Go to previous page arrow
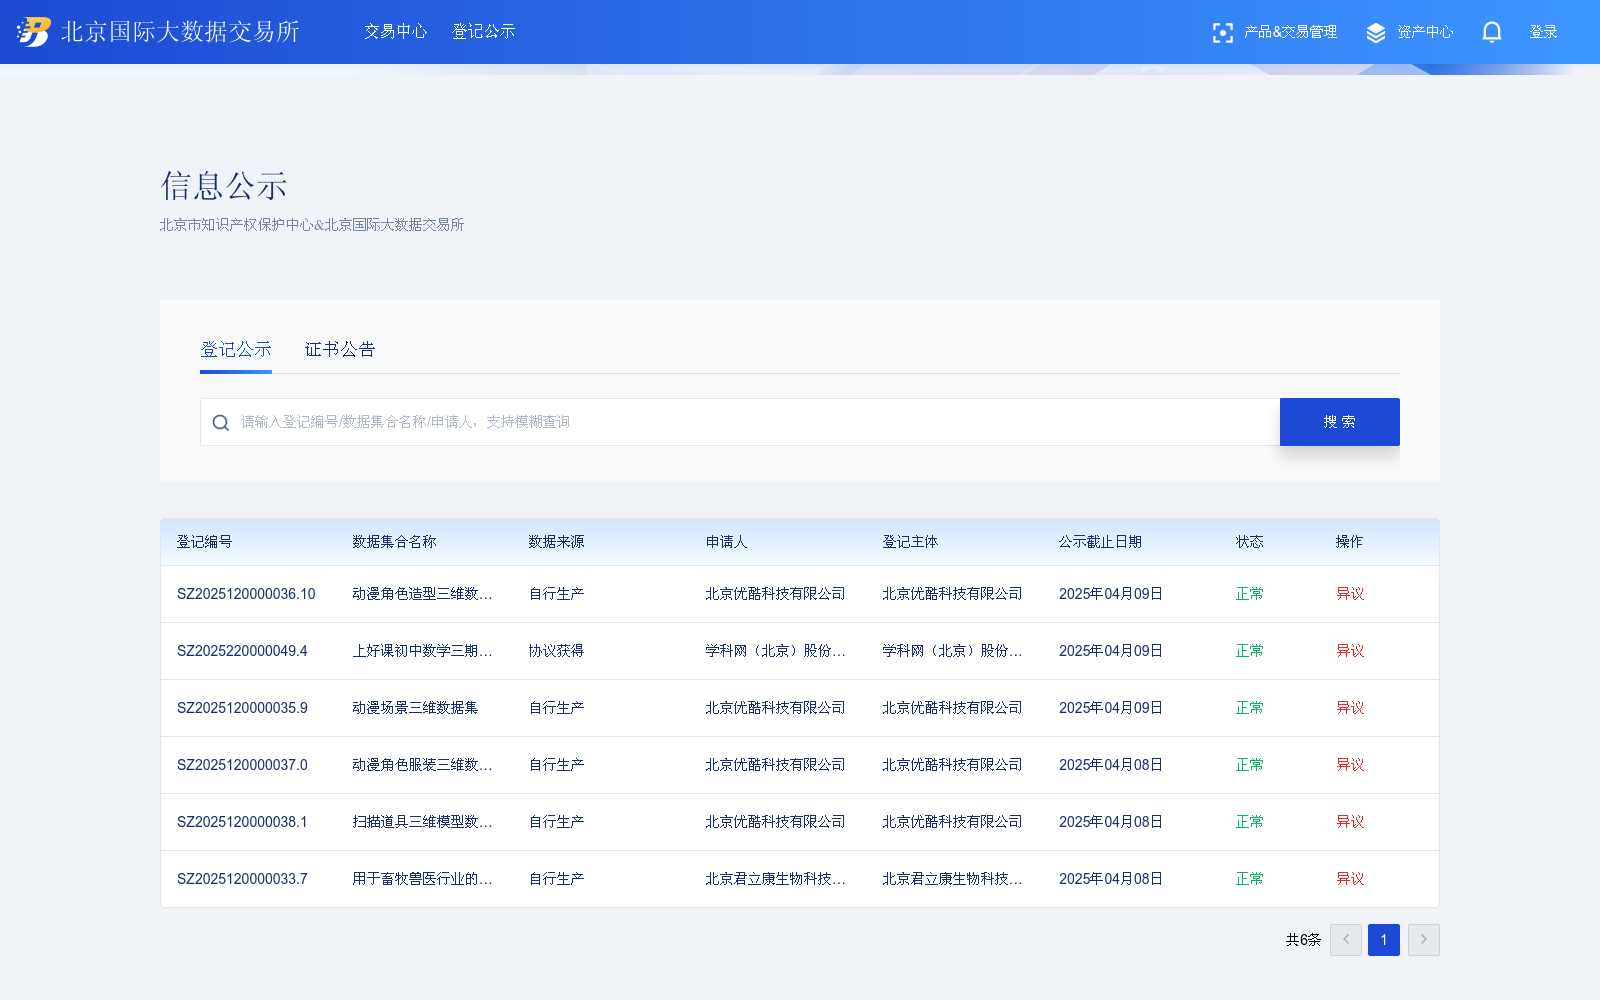Screen dimensions: 1600x1000 (x=1346, y=940)
